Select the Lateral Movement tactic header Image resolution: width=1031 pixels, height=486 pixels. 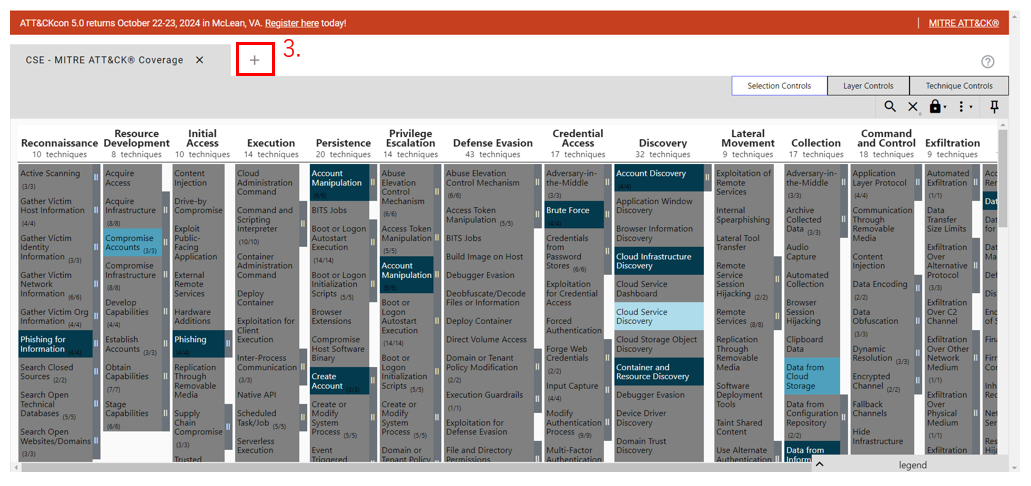tap(748, 138)
